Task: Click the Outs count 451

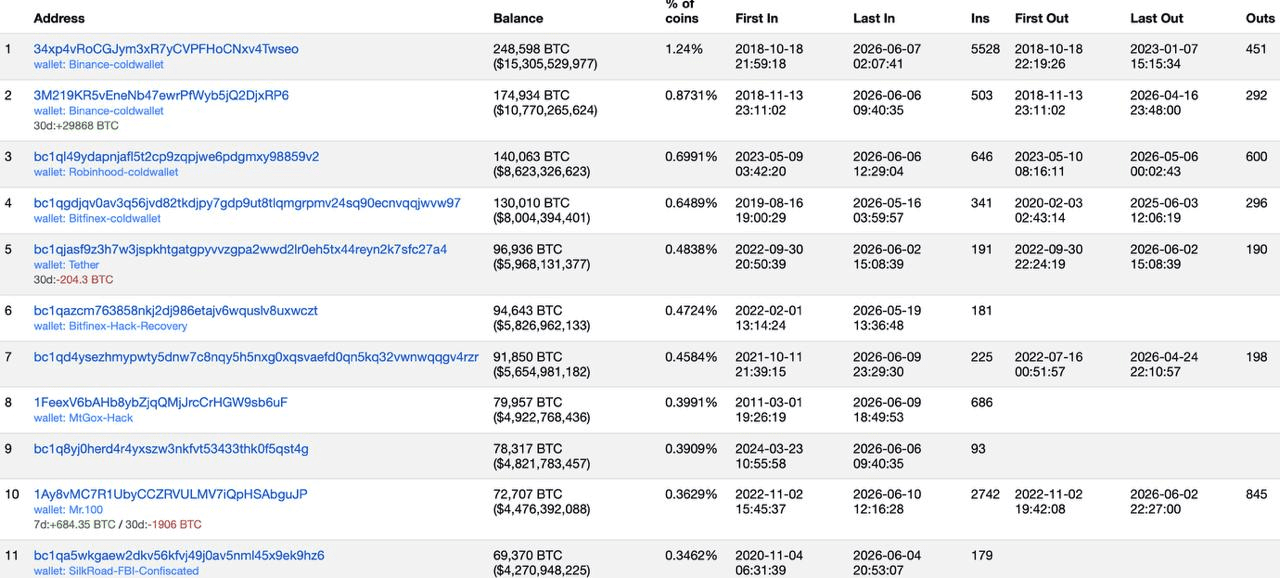Action: point(1257,49)
